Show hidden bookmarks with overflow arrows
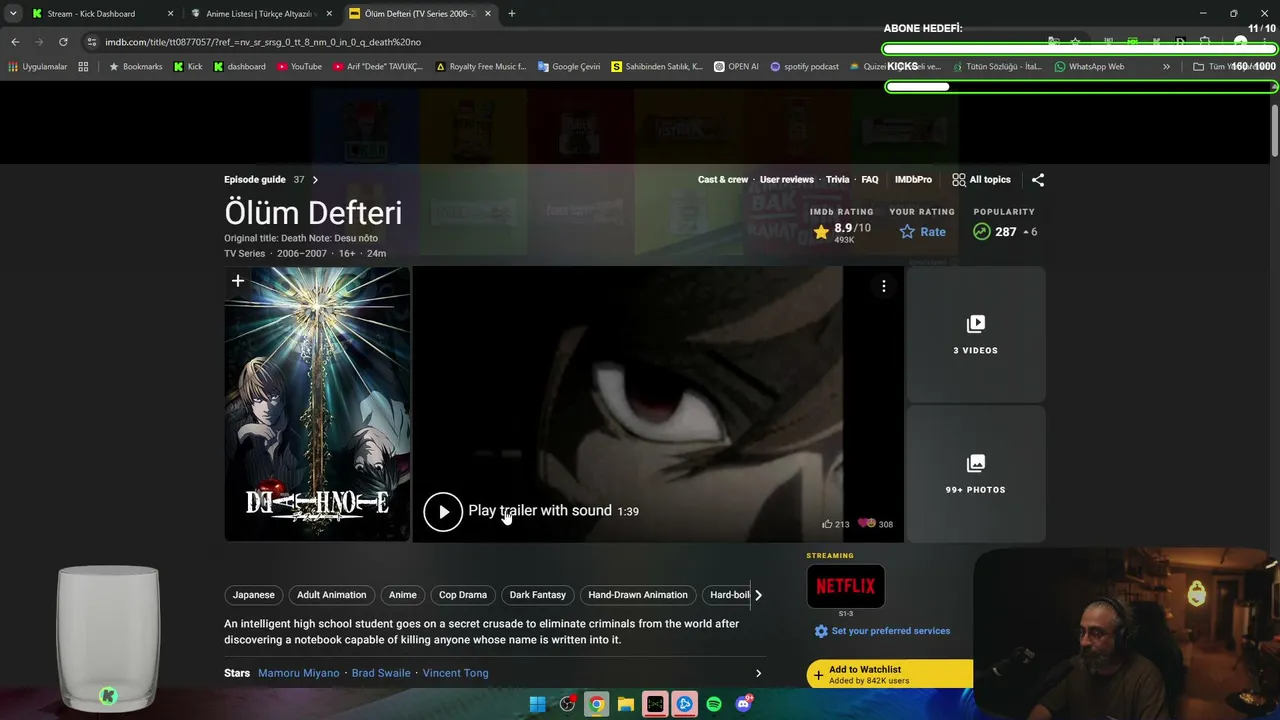 click(1166, 67)
